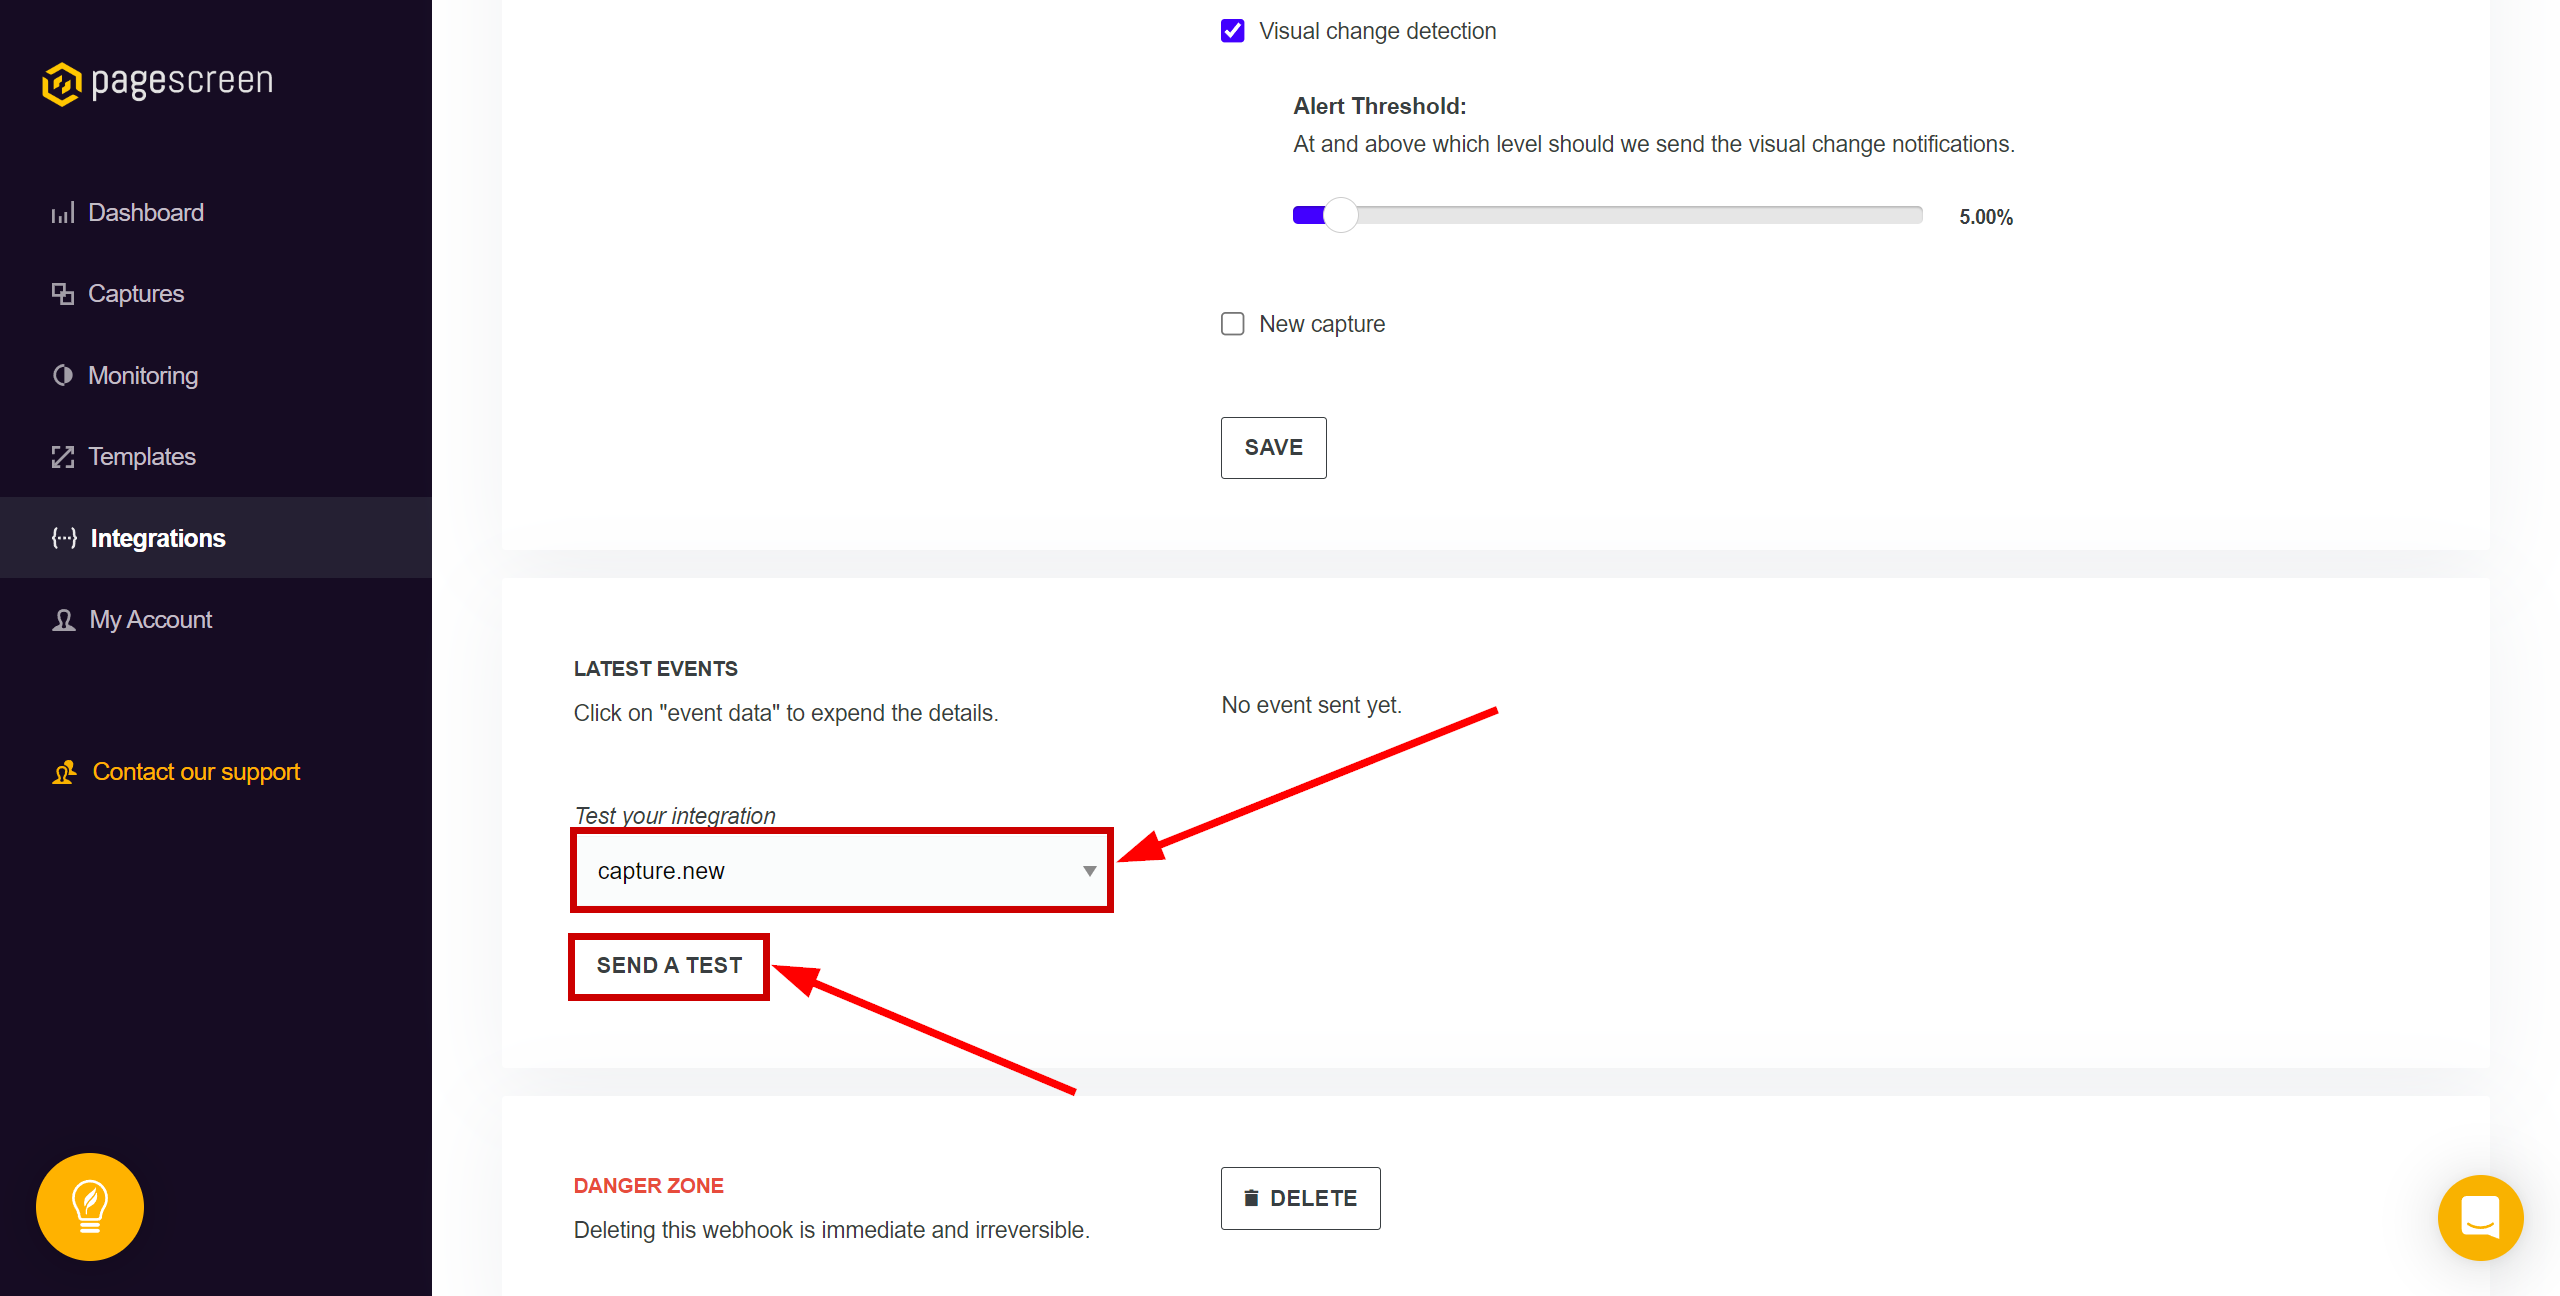Select Dashboard from sidebar menu
The width and height of the screenshot is (2560, 1296).
(147, 212)
